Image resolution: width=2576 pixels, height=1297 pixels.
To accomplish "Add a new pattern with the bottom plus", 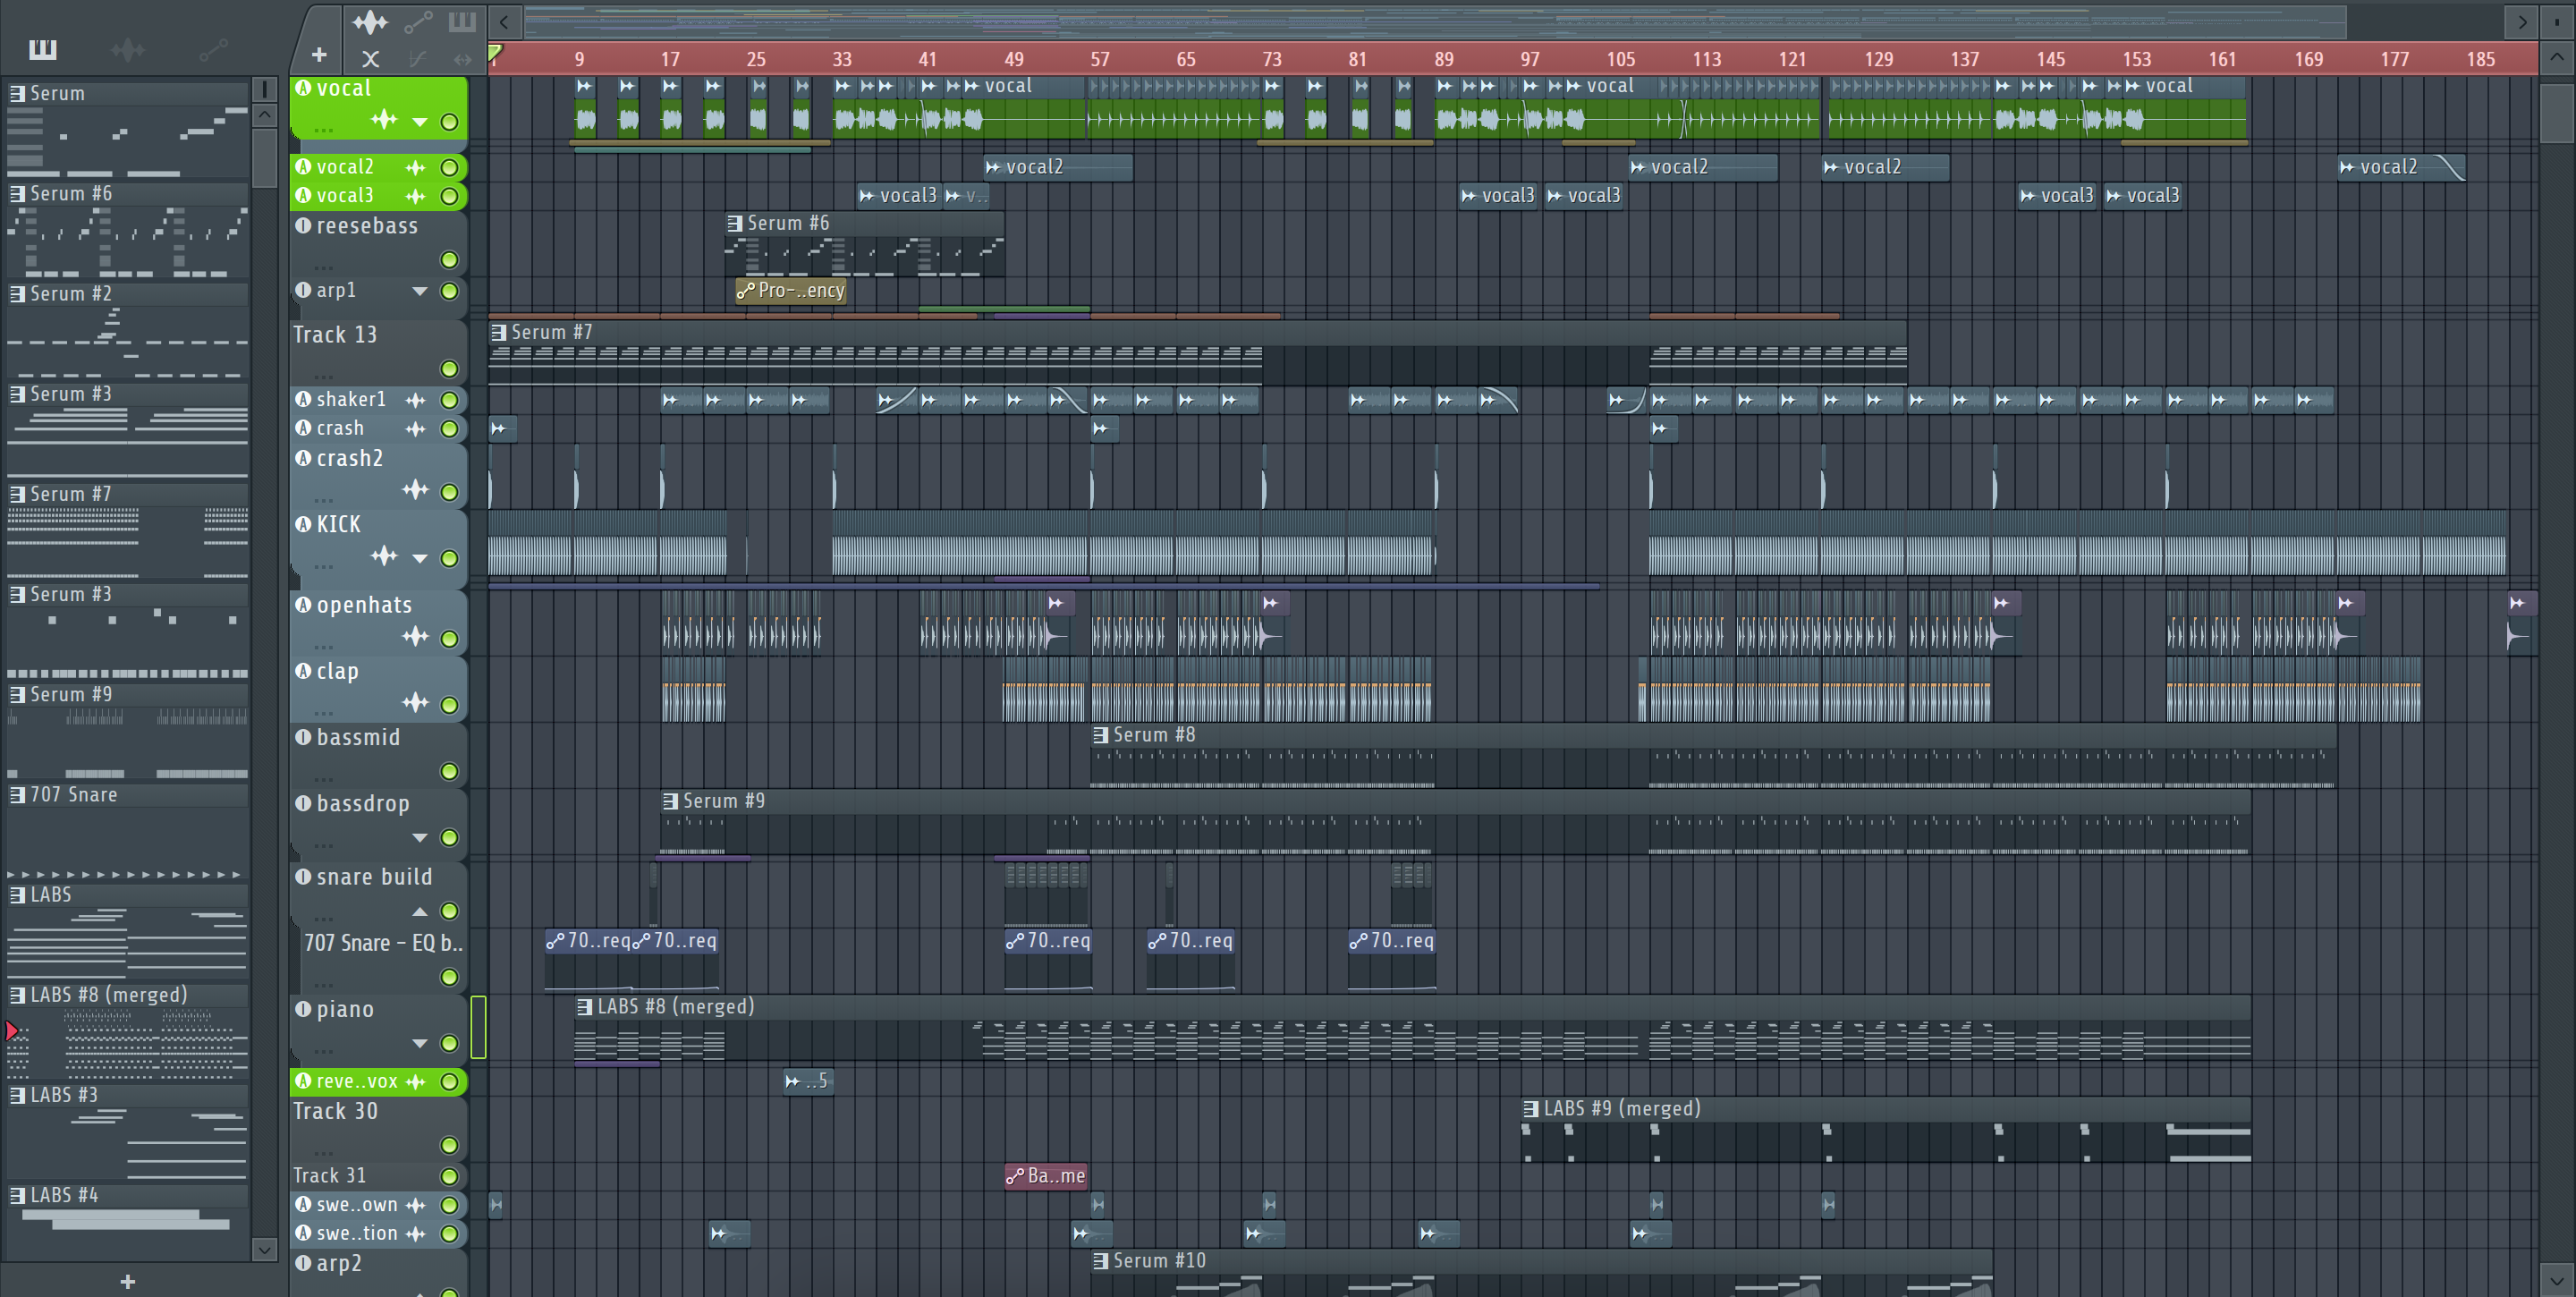I will 127,1281.
